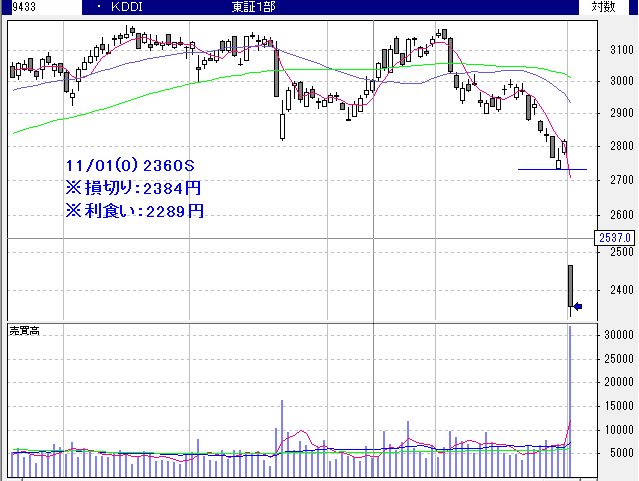Click the 10000 volume axis label

tap(612, 429)
